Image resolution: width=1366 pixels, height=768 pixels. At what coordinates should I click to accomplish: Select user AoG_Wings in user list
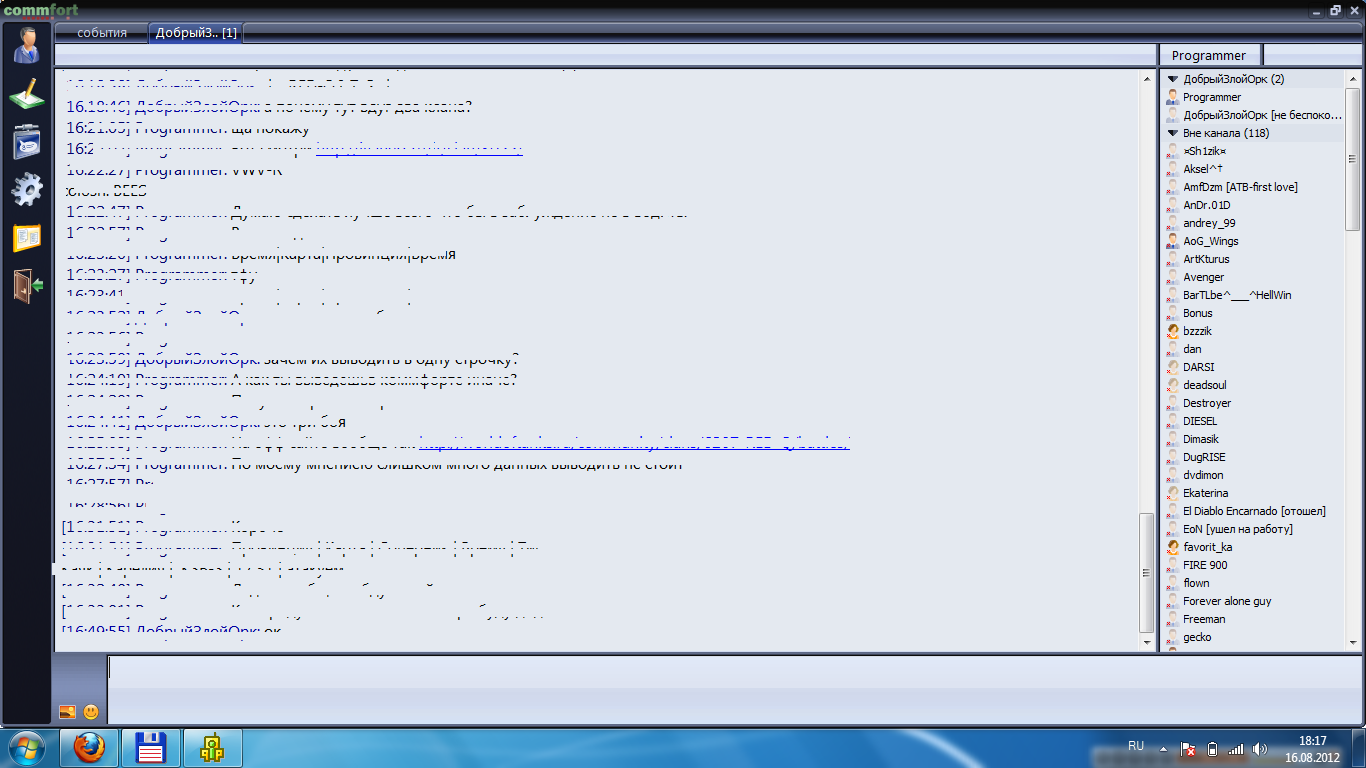1210,241
